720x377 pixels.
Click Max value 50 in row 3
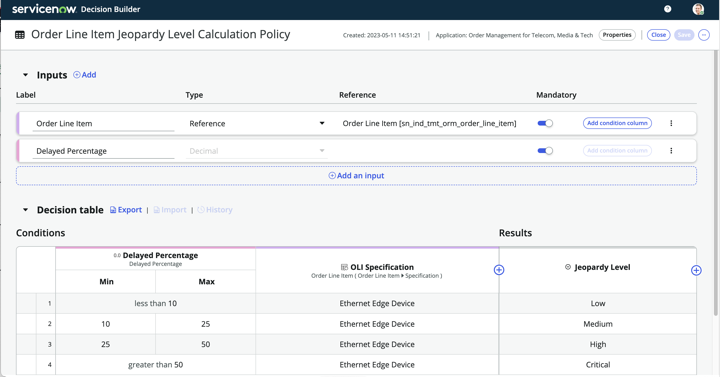point(206,344)
